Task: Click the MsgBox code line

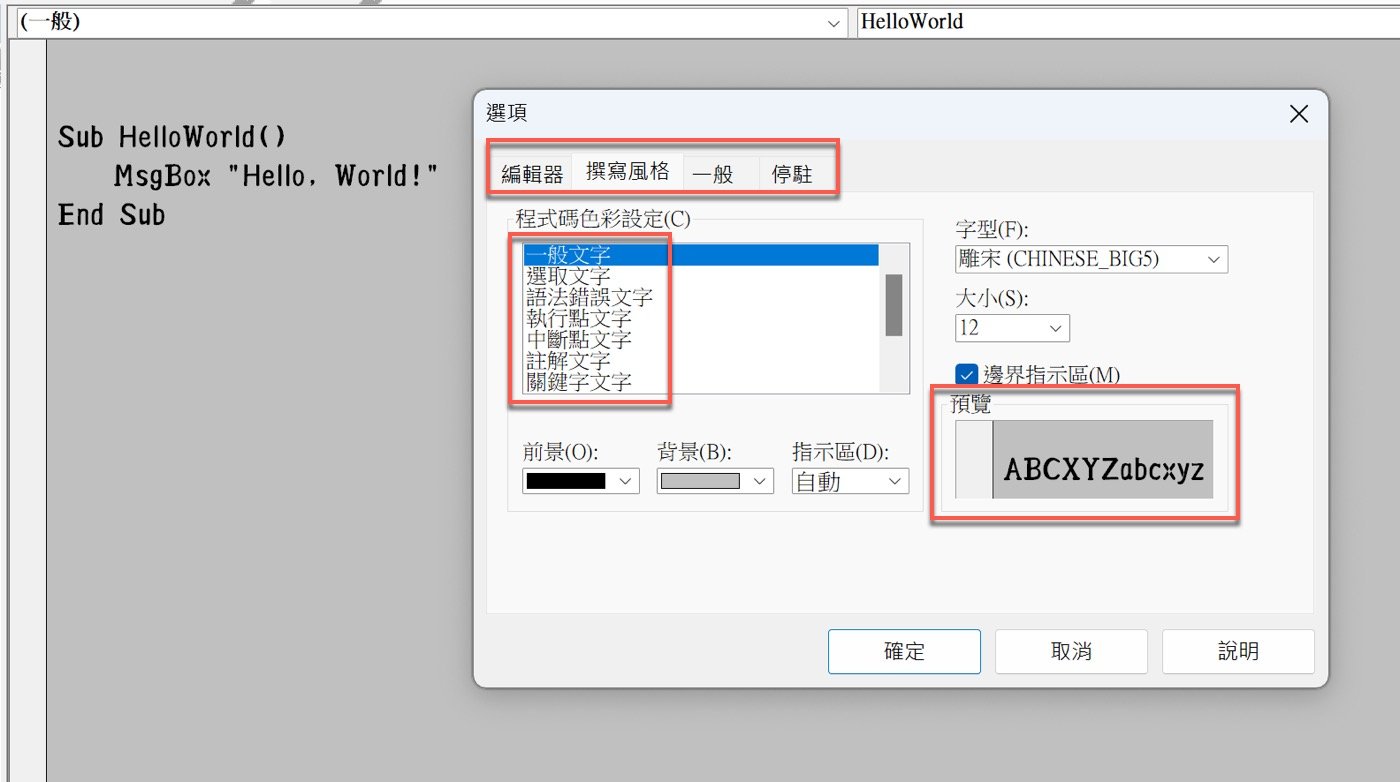Action: (x=277, y=176)
